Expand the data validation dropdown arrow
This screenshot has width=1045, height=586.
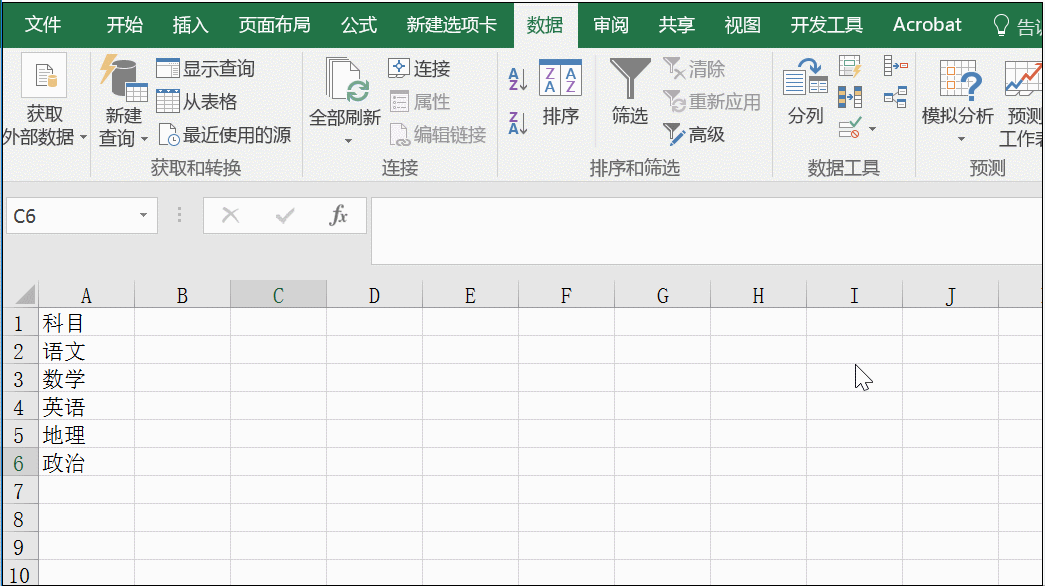(872, 129)
